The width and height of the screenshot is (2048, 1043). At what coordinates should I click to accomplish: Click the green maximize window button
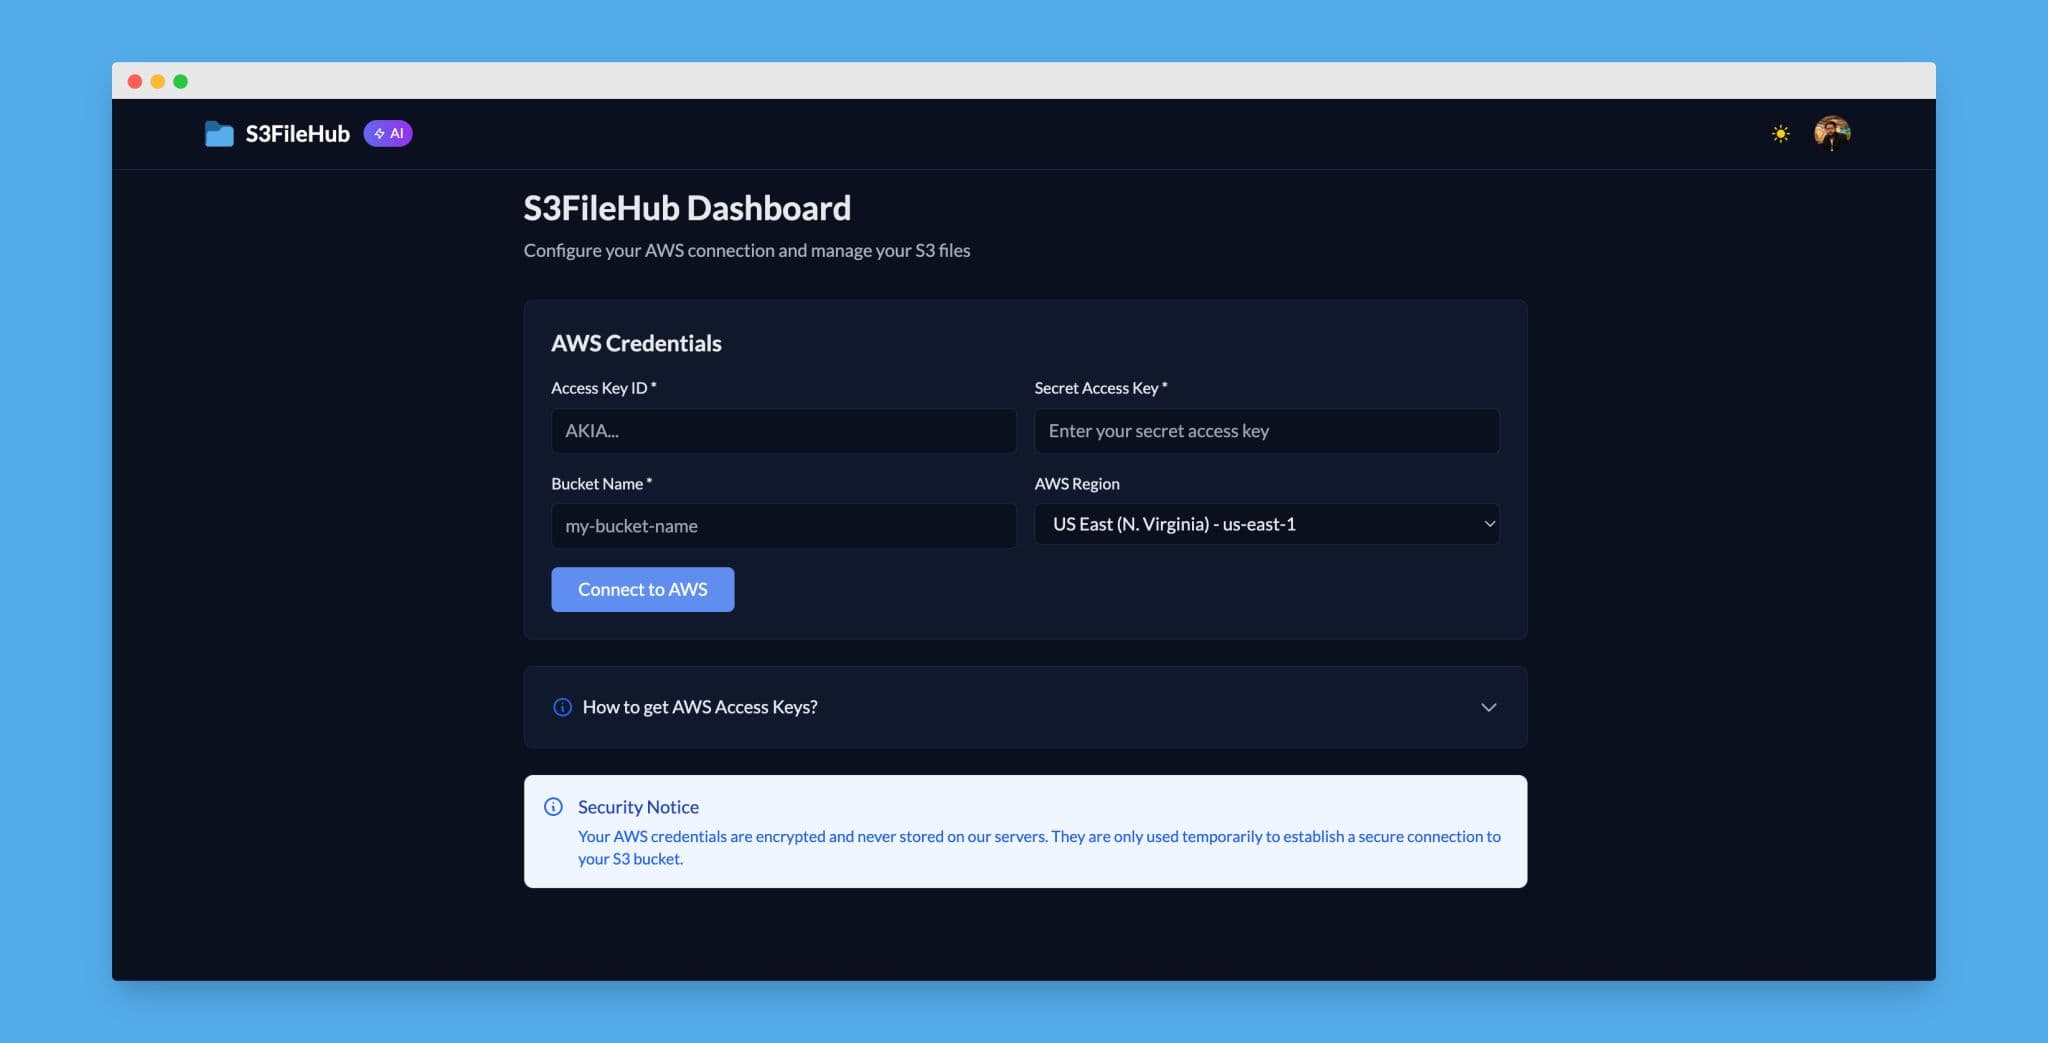click(181, 81)
